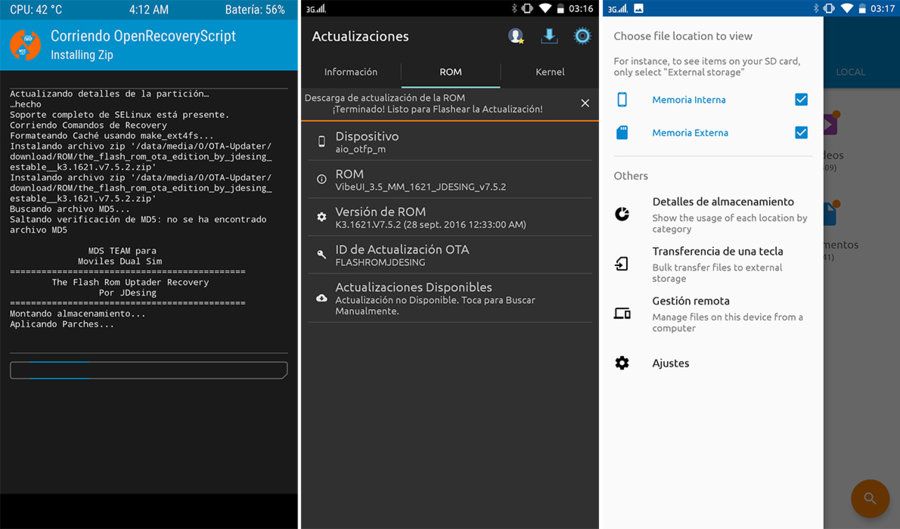Image resolution: width=900 pixels, height=529 pixels.
Task: Tap the Ajustes gear icon
Action: coord(622,363)
